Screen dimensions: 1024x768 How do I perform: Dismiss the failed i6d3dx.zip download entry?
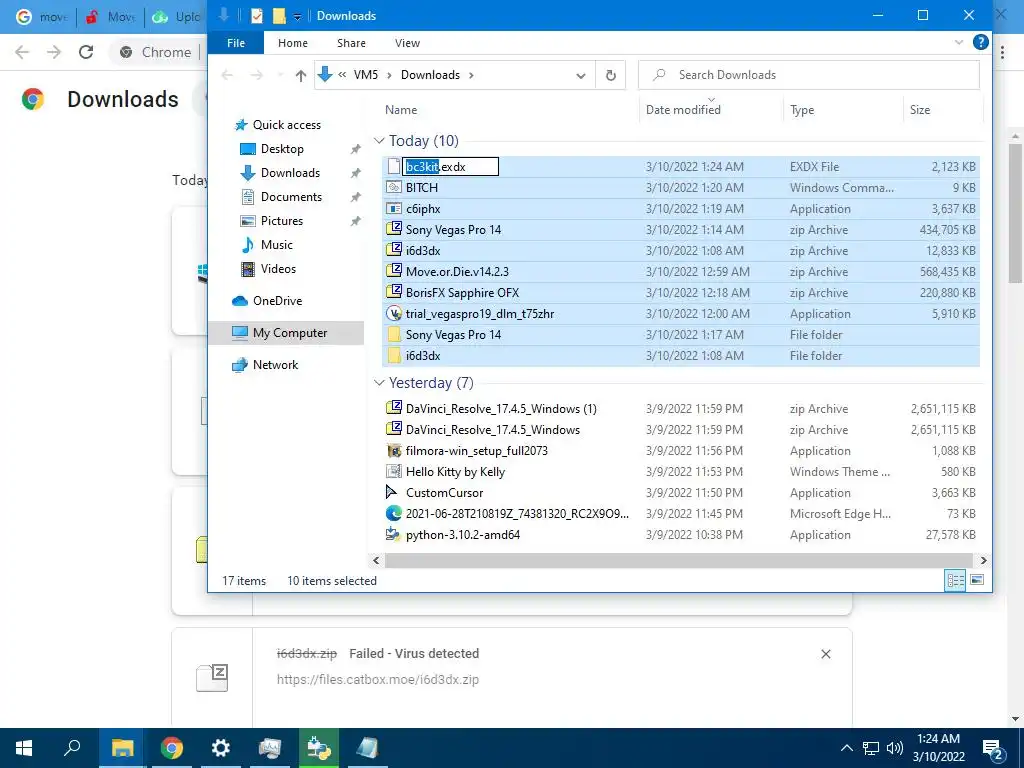point(825,654)
